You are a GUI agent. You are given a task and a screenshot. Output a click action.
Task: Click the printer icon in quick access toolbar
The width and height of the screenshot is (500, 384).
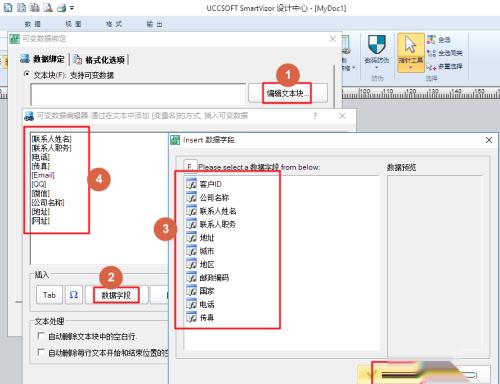click(61, 7)
